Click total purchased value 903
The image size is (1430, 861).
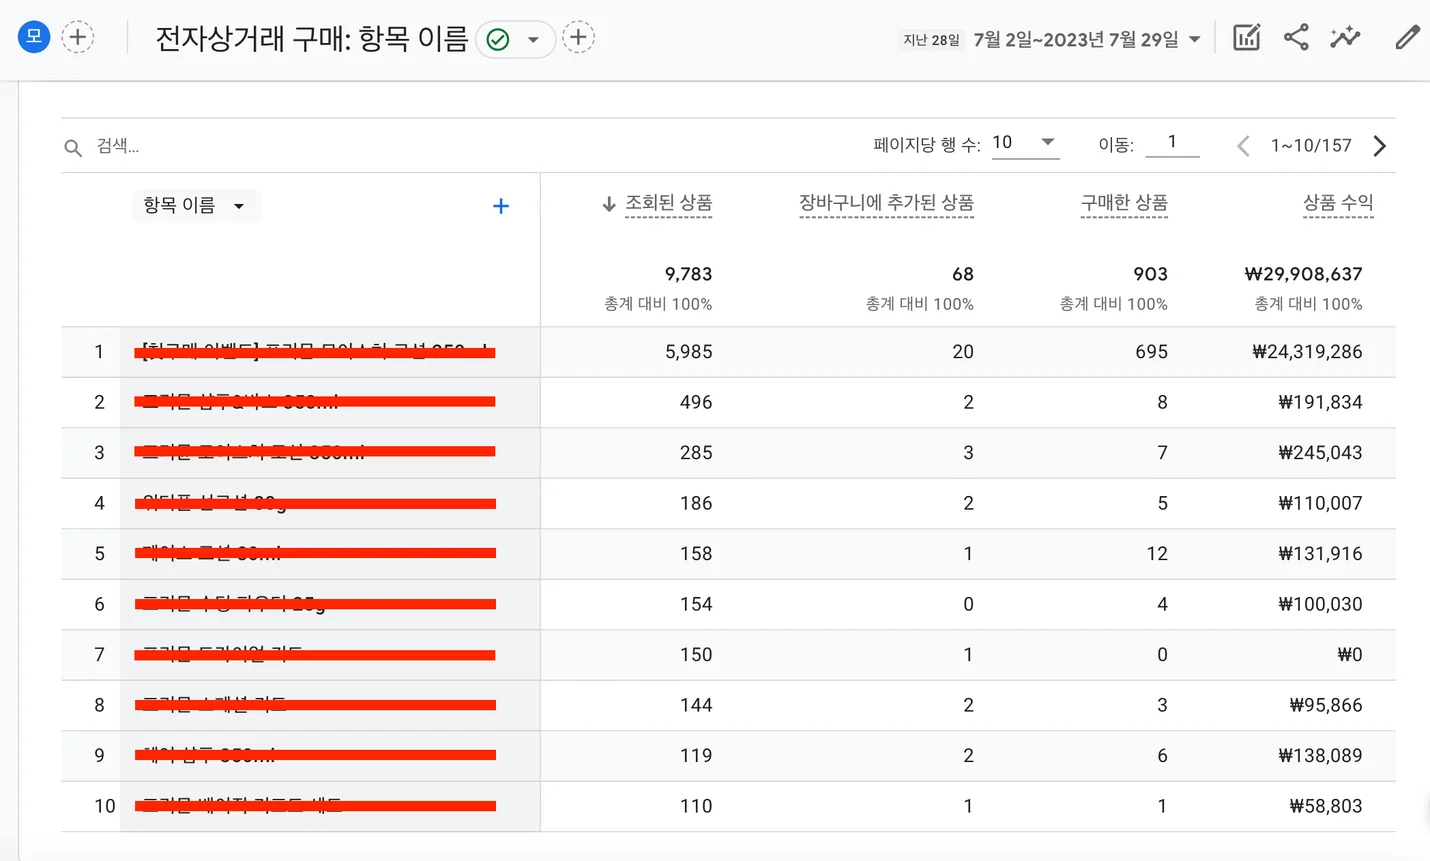[x=1150, y=274]
